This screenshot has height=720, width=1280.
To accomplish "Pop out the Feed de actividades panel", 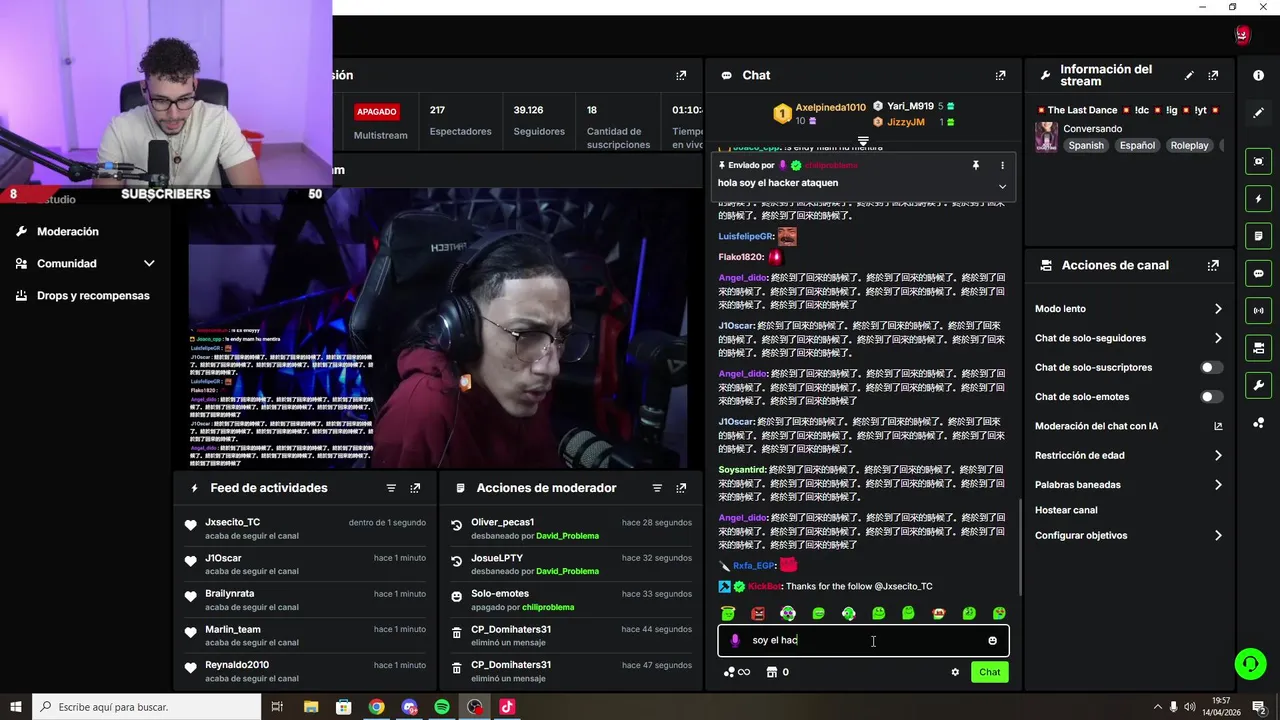I will click(x=415, y=488).
